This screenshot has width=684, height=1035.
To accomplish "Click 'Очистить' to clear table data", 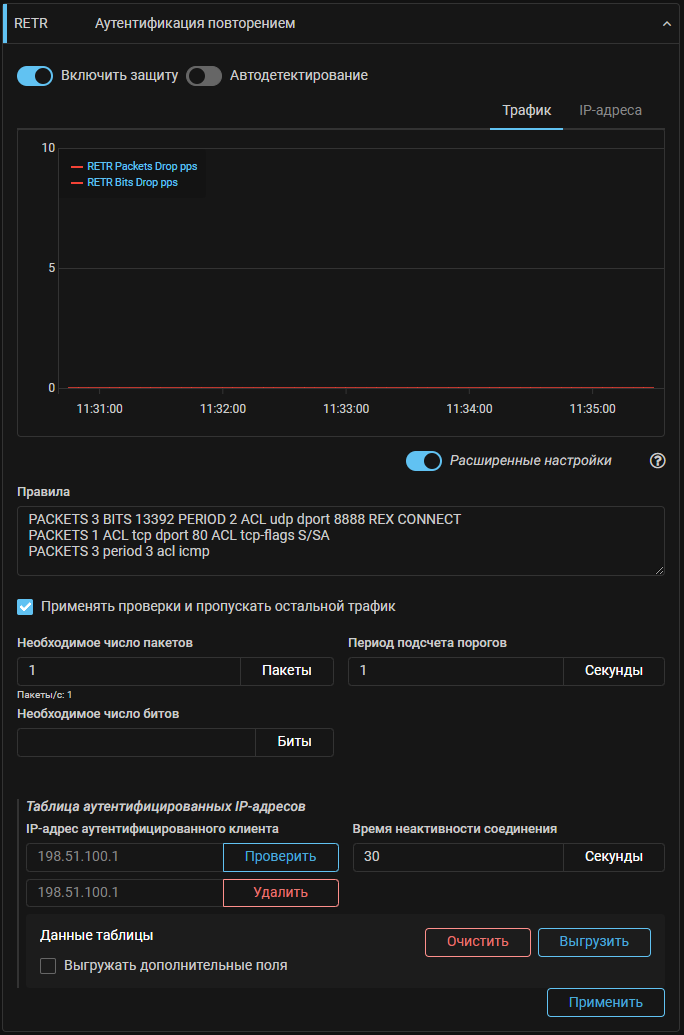I will 477,942.
